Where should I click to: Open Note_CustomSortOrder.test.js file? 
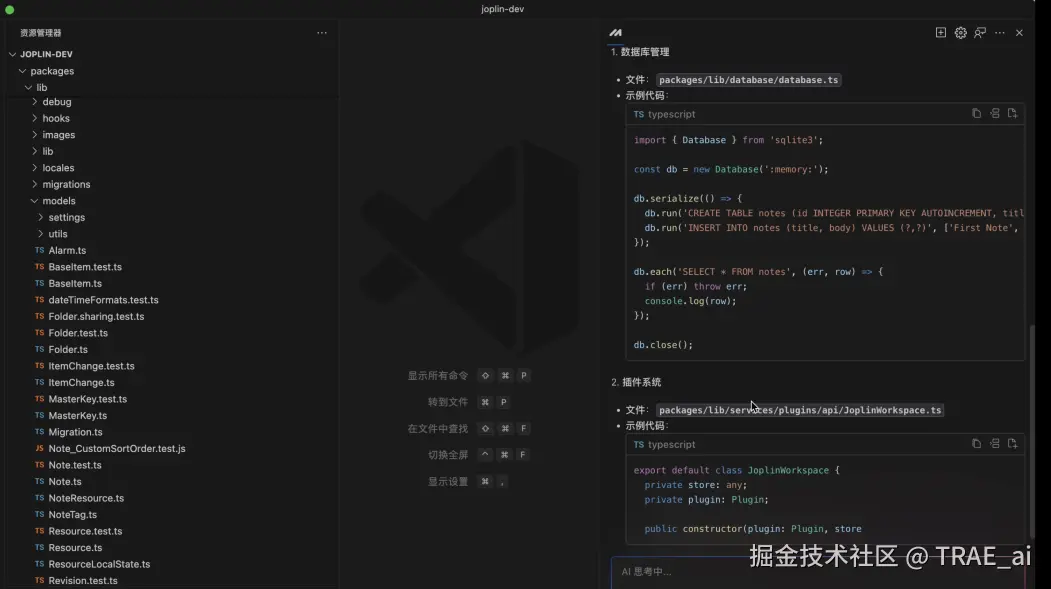click(117, 449)
